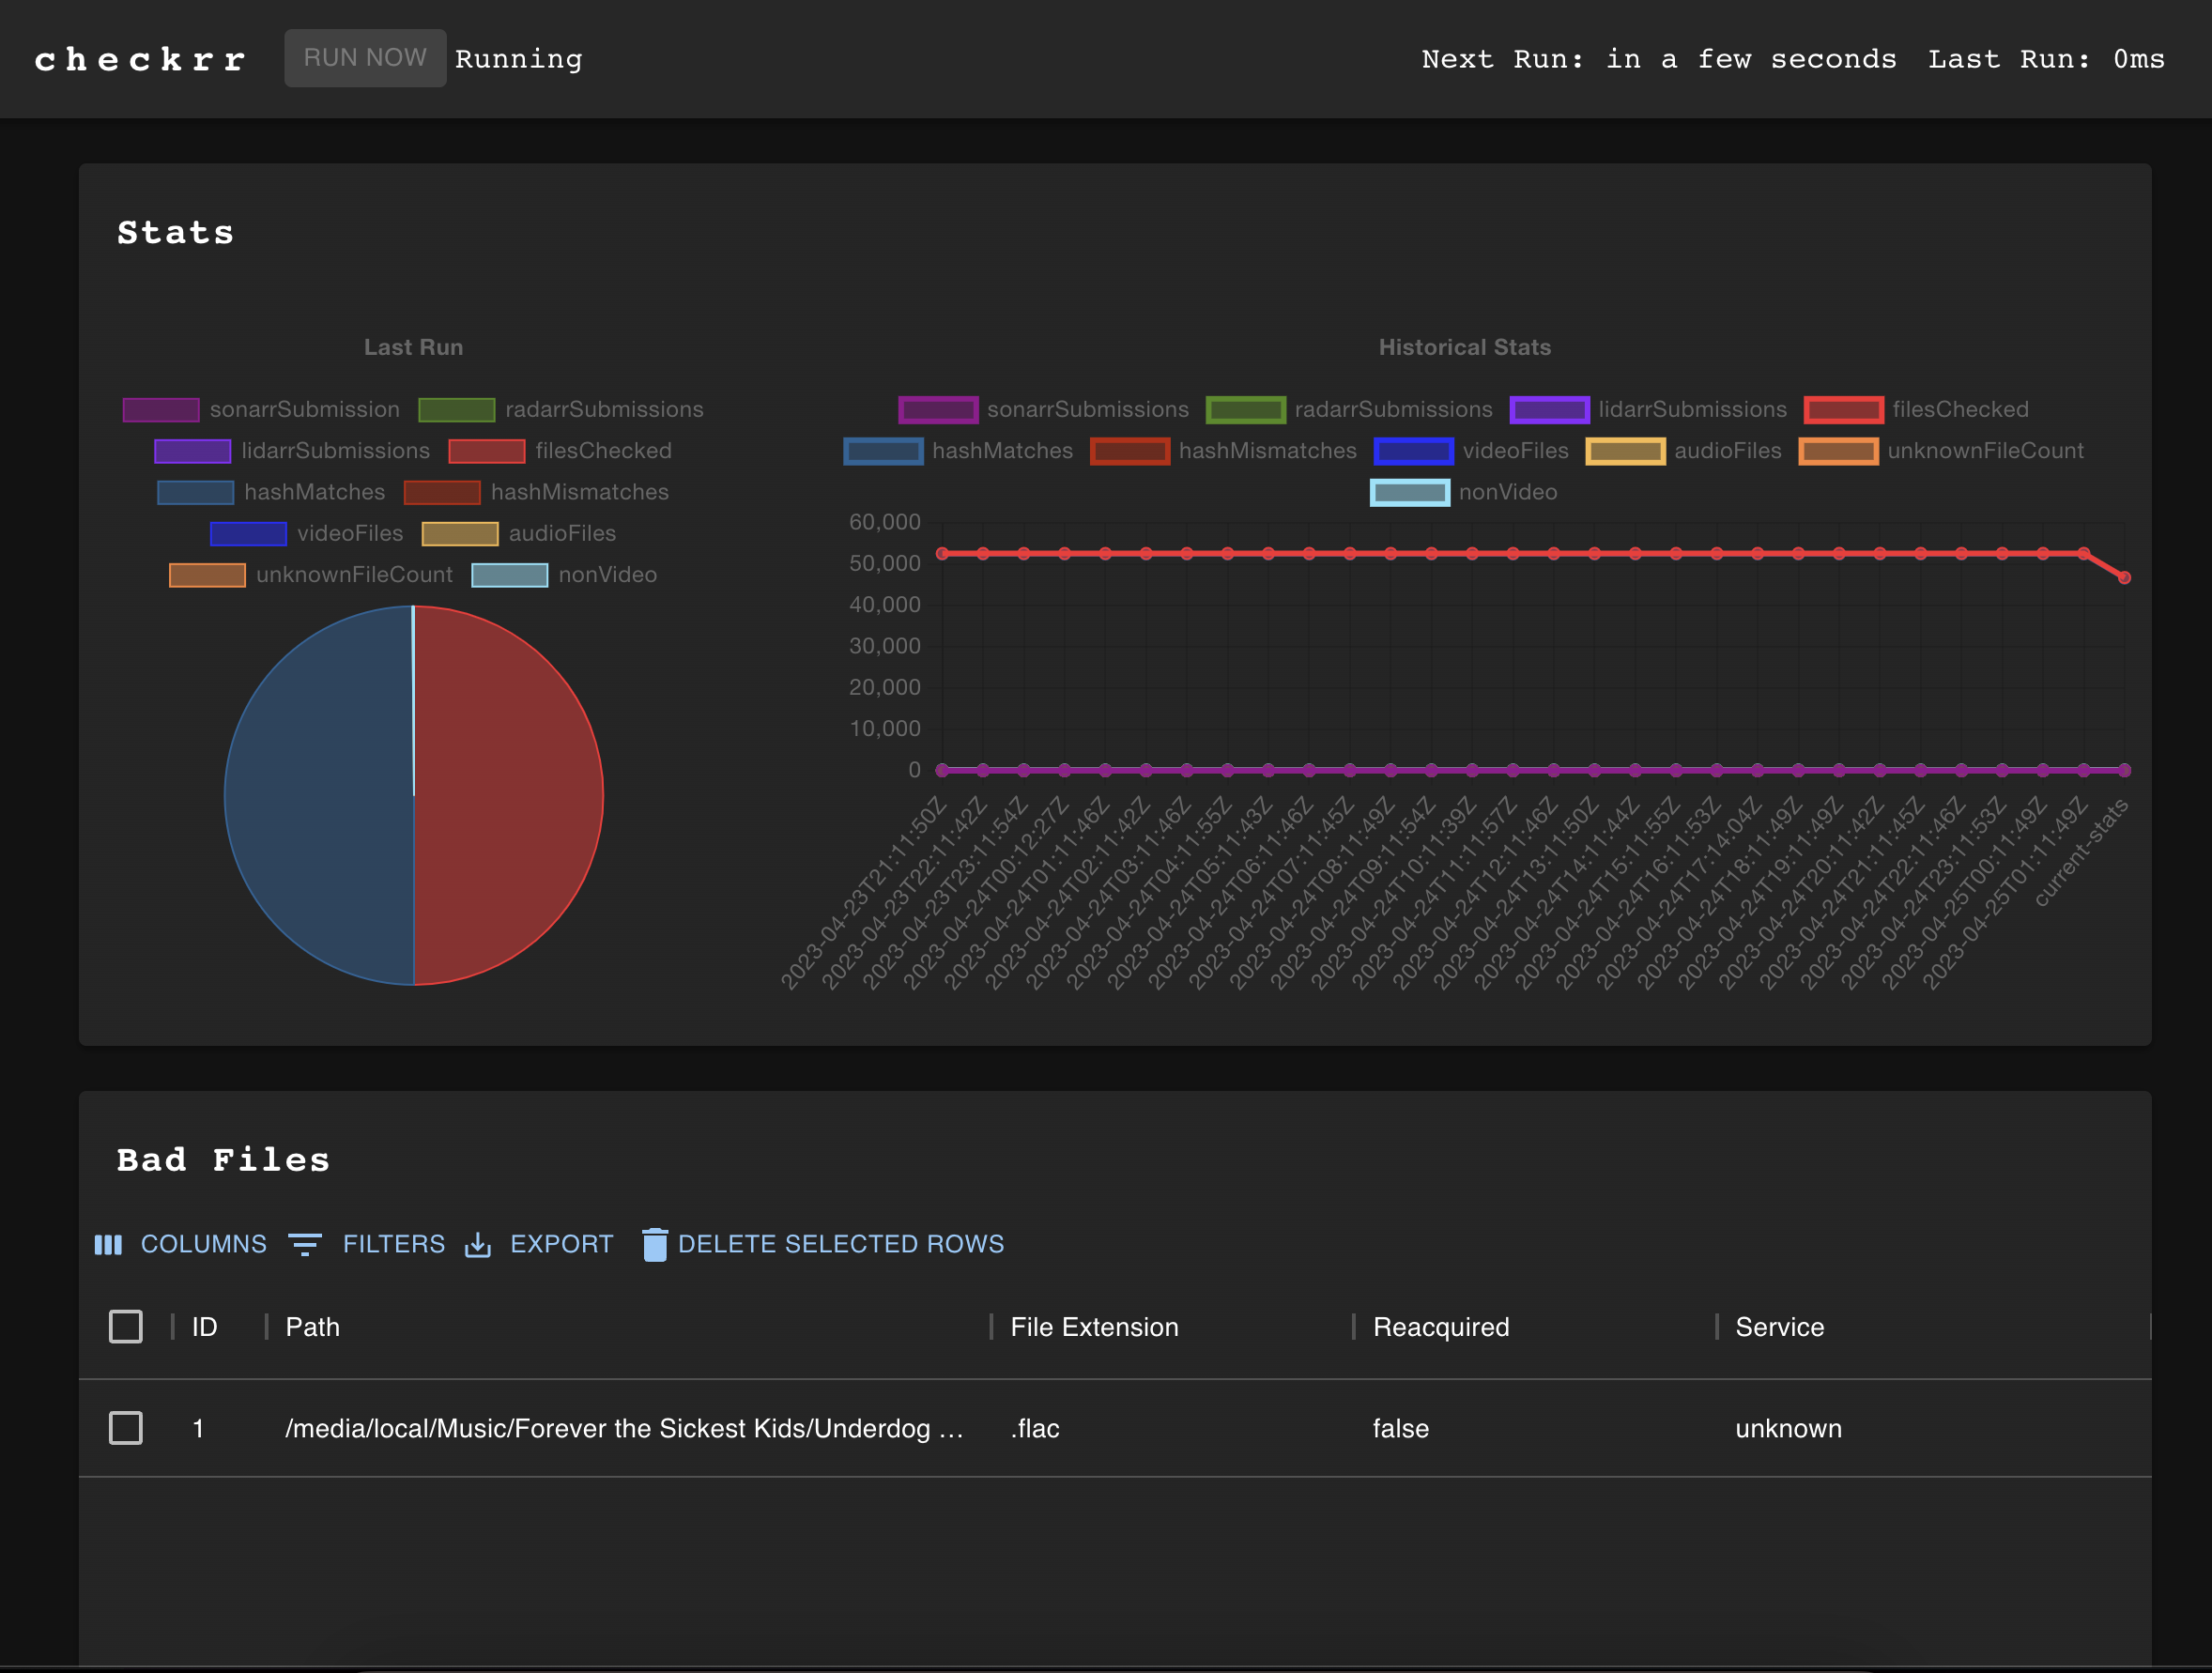Tick the select-all header checkbox
The height and width of the screenshot is (1673, 2212).
click(126, 1327)
